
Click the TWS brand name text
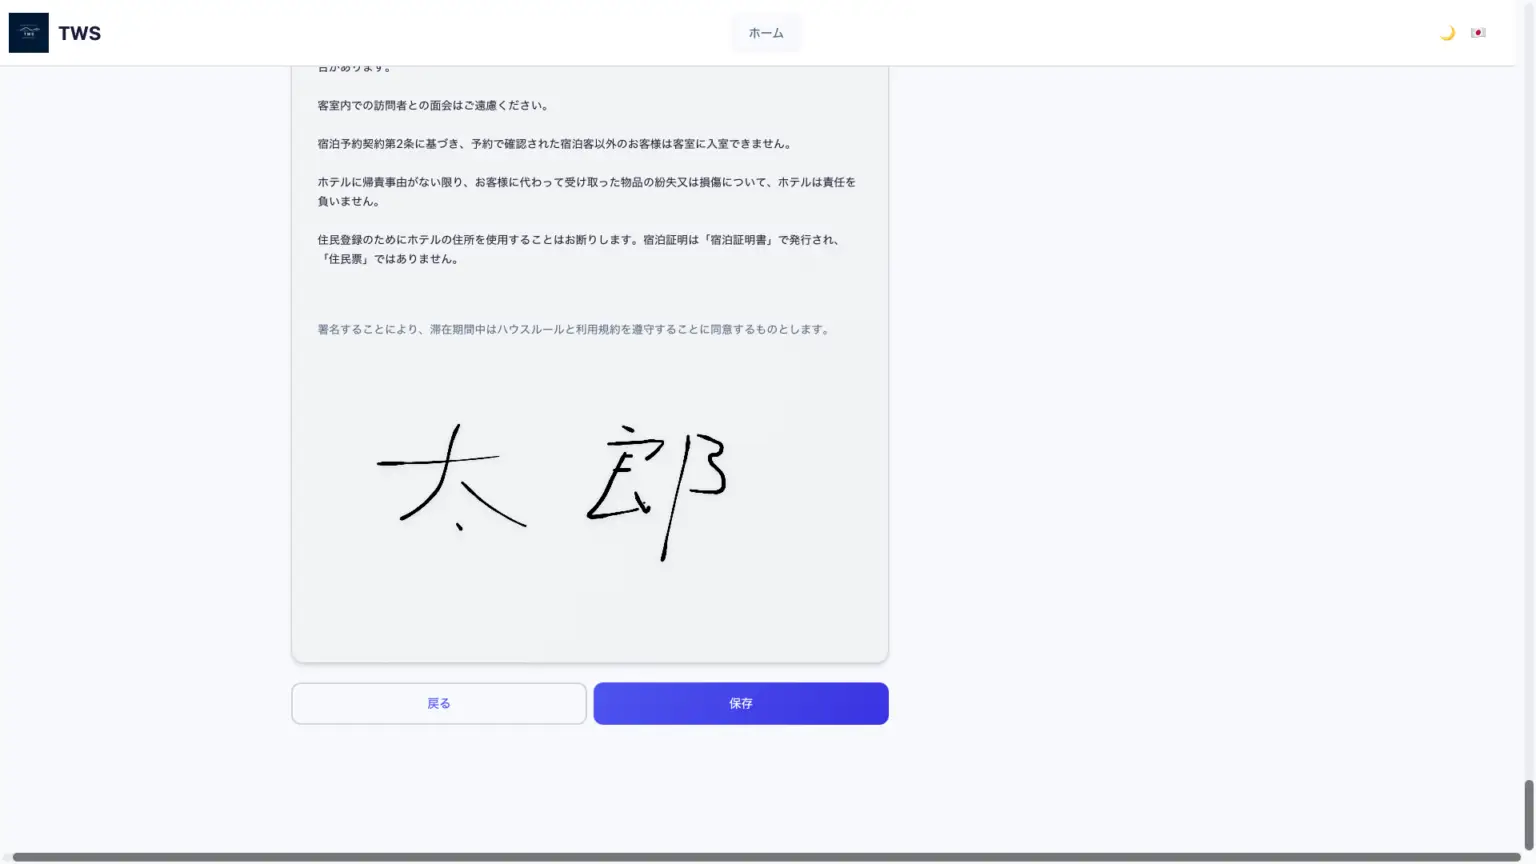tap(80, 33)
